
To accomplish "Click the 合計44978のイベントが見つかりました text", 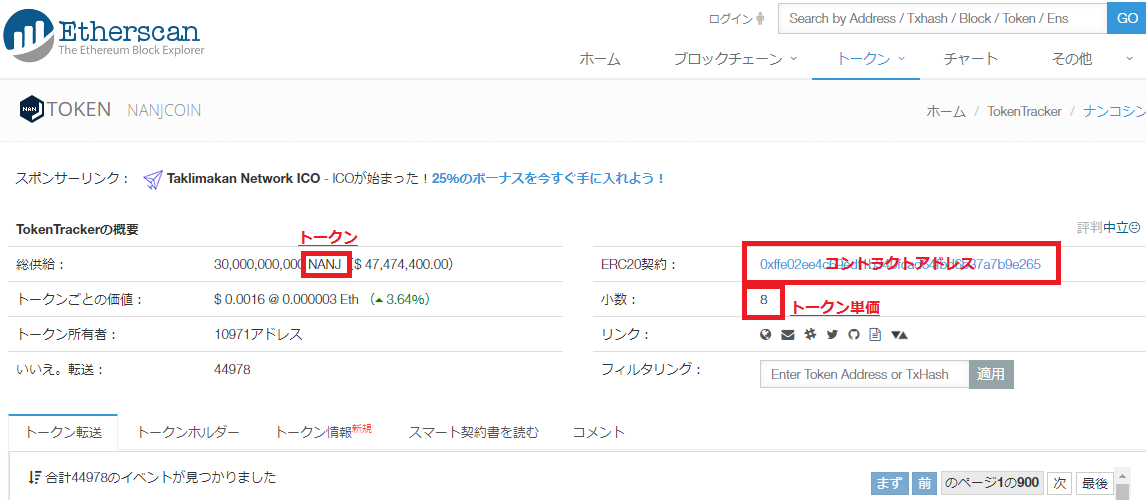I will click(161, 478).
